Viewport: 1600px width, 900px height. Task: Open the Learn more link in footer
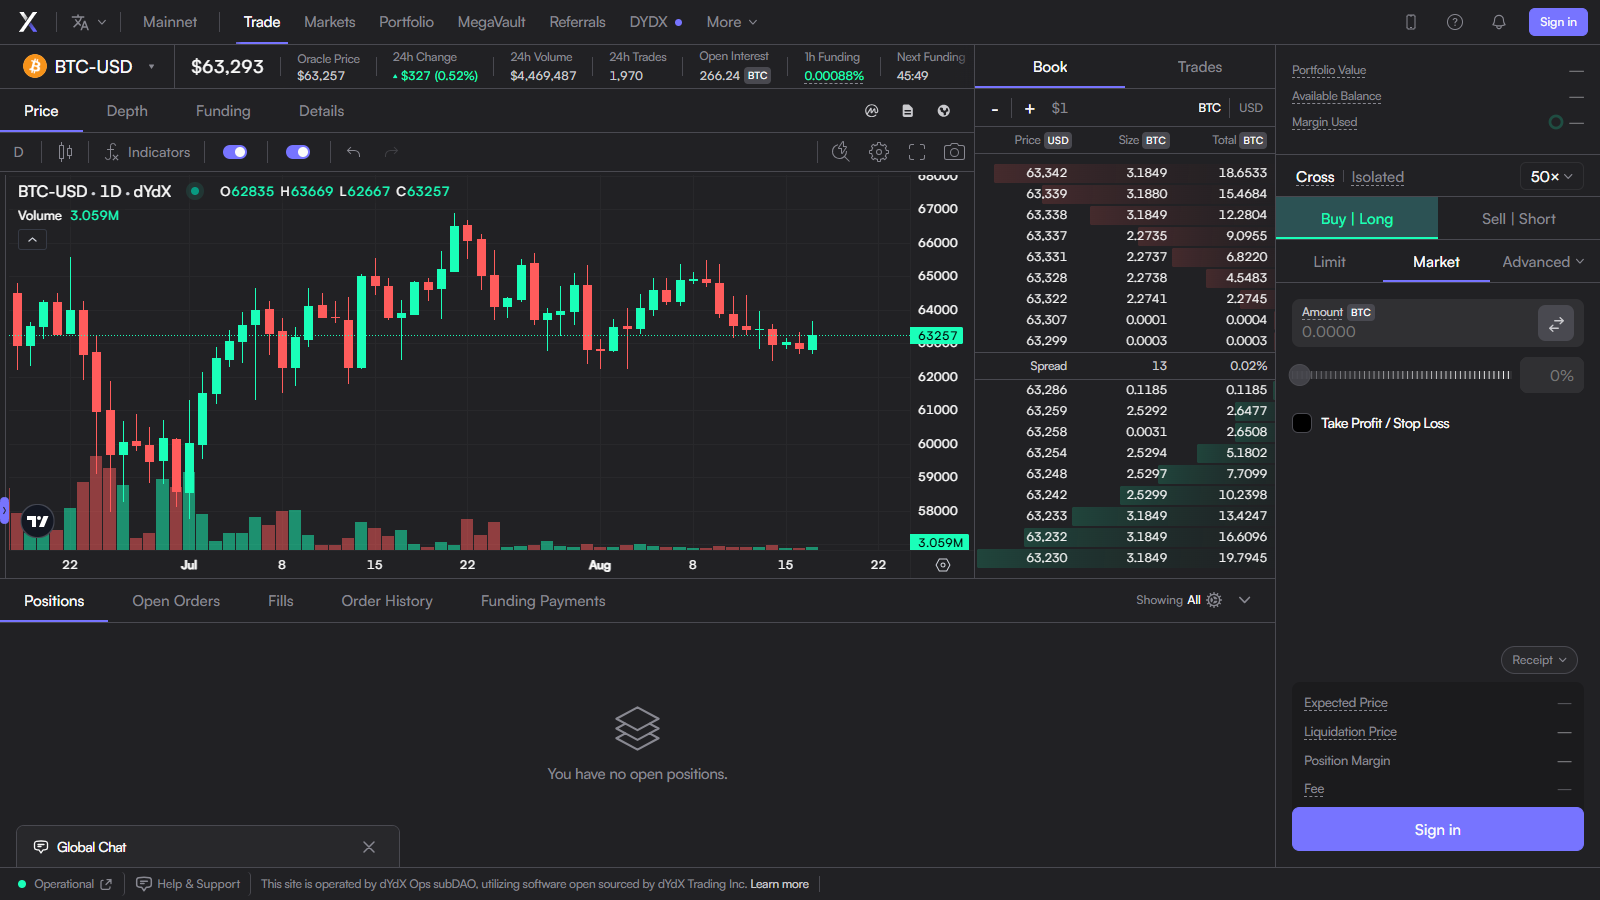pos(780,884)
